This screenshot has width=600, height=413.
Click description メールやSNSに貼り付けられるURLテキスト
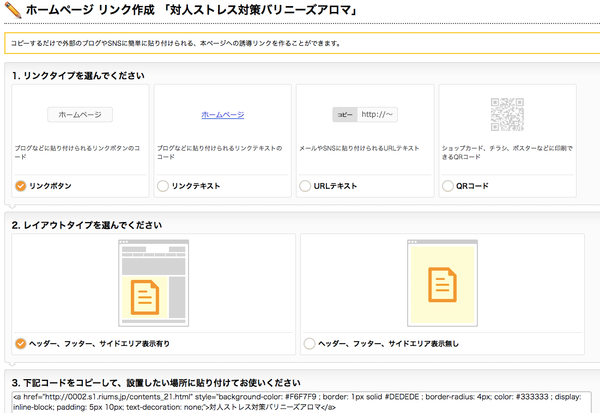(359, 148)
